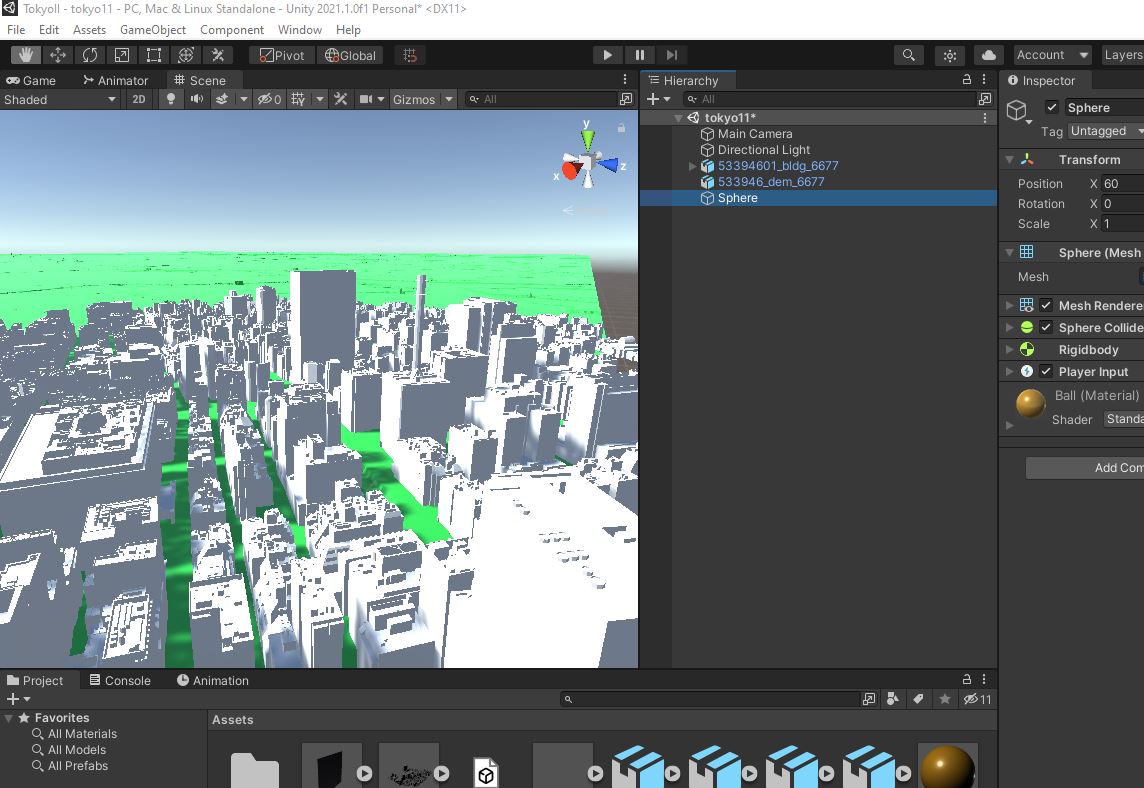
Task: Open the Gizmos dropdown in Scene view
Action: coord(421,99)
